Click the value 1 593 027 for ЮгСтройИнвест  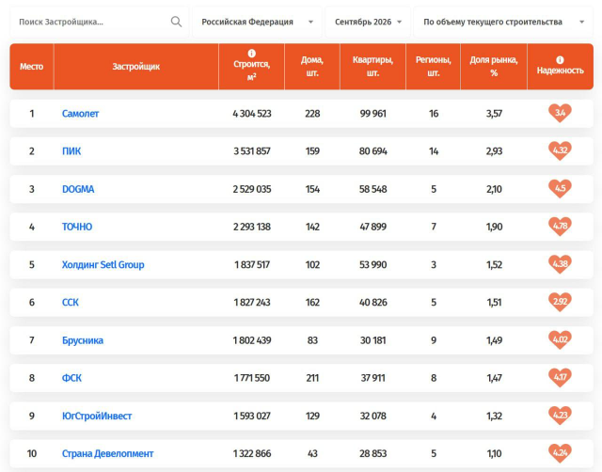[x=252, y=416]
